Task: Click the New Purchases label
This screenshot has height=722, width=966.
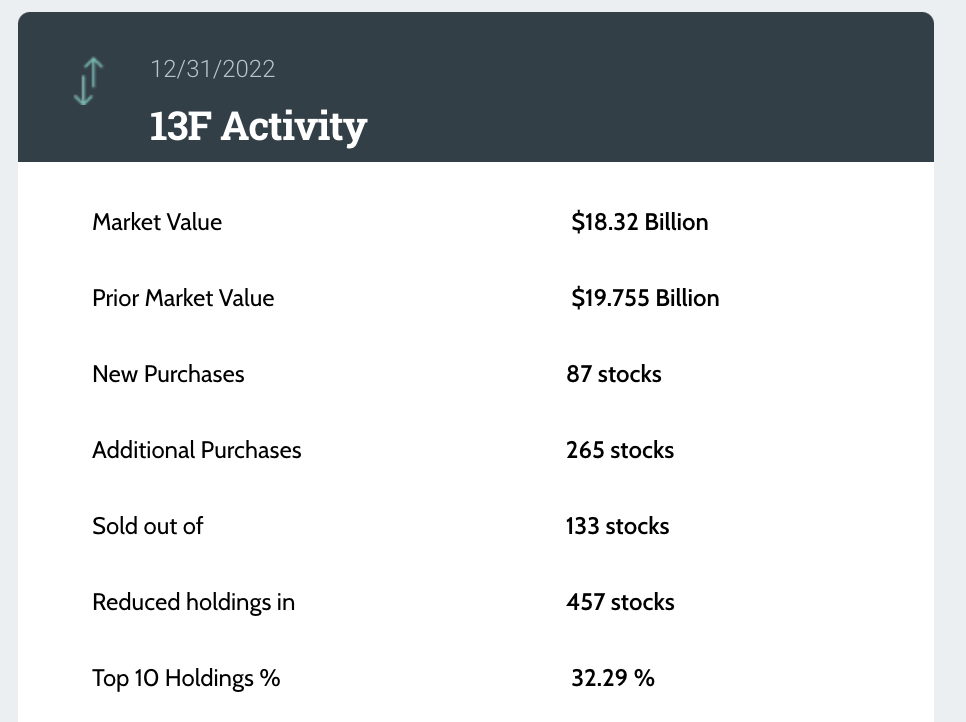Action: pyautogui.click(x=168, y=374)
